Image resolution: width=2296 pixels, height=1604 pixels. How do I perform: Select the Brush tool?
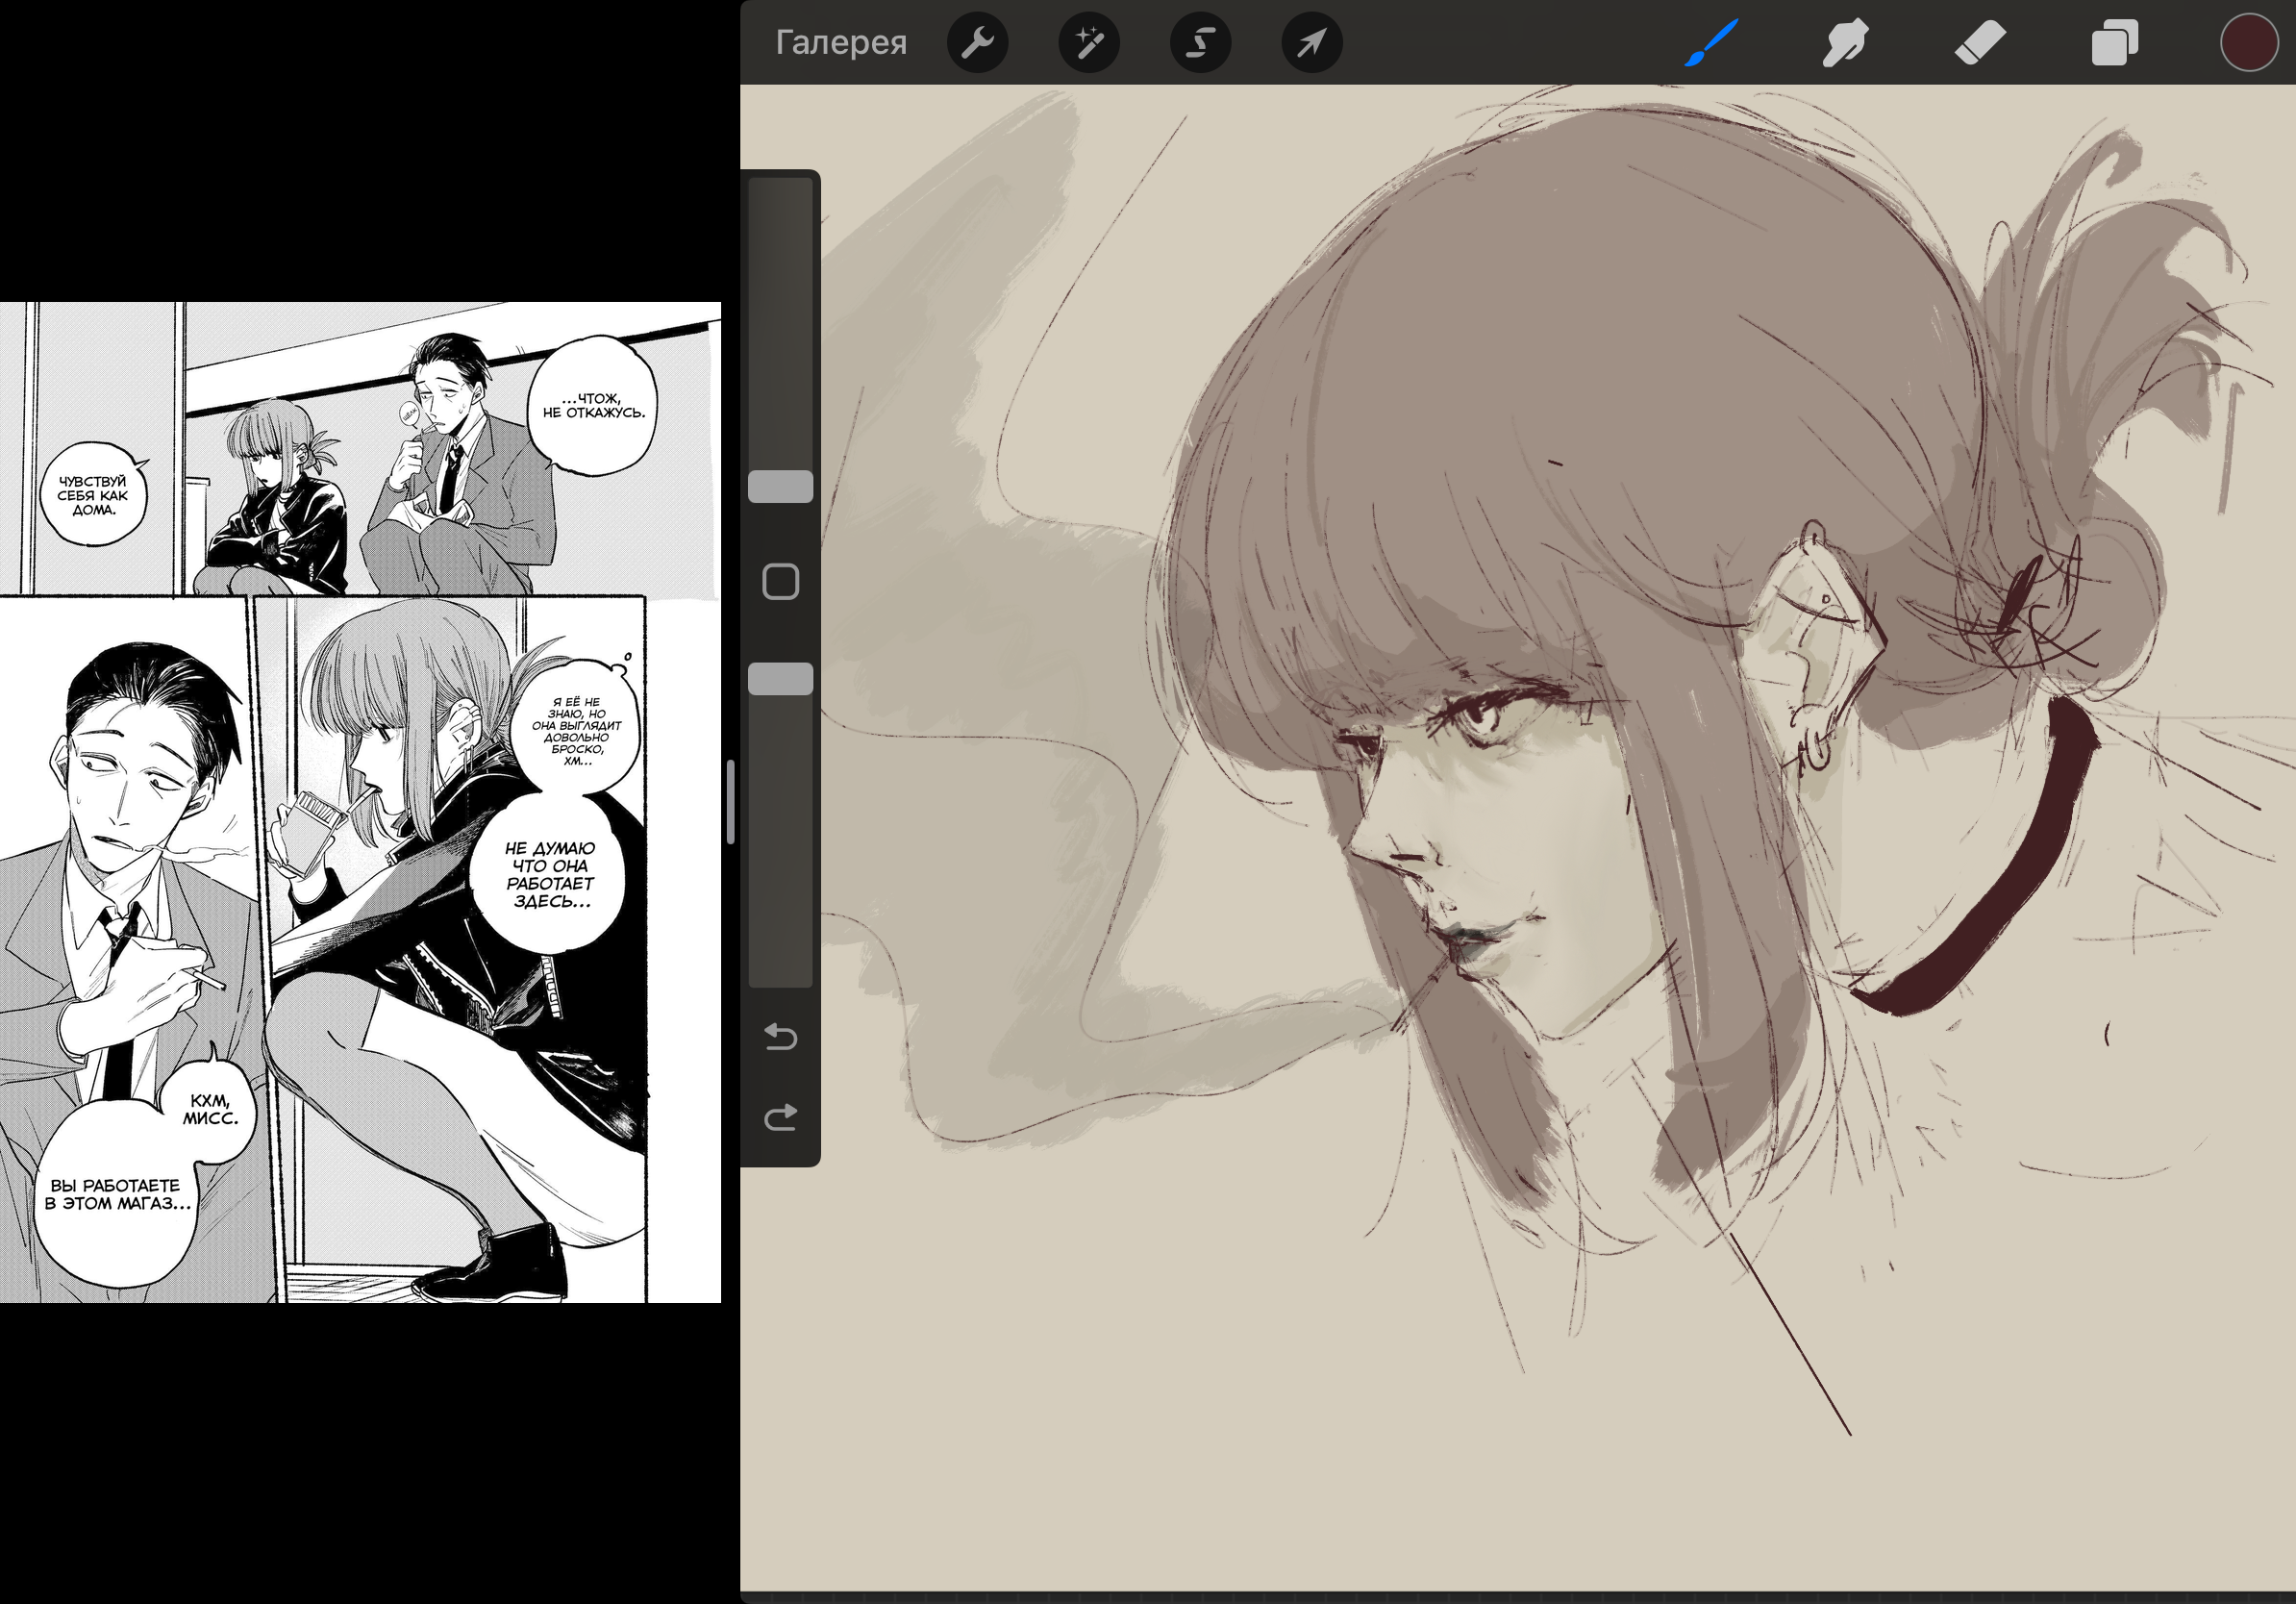pyautogui.click(x=1711, y=43)
